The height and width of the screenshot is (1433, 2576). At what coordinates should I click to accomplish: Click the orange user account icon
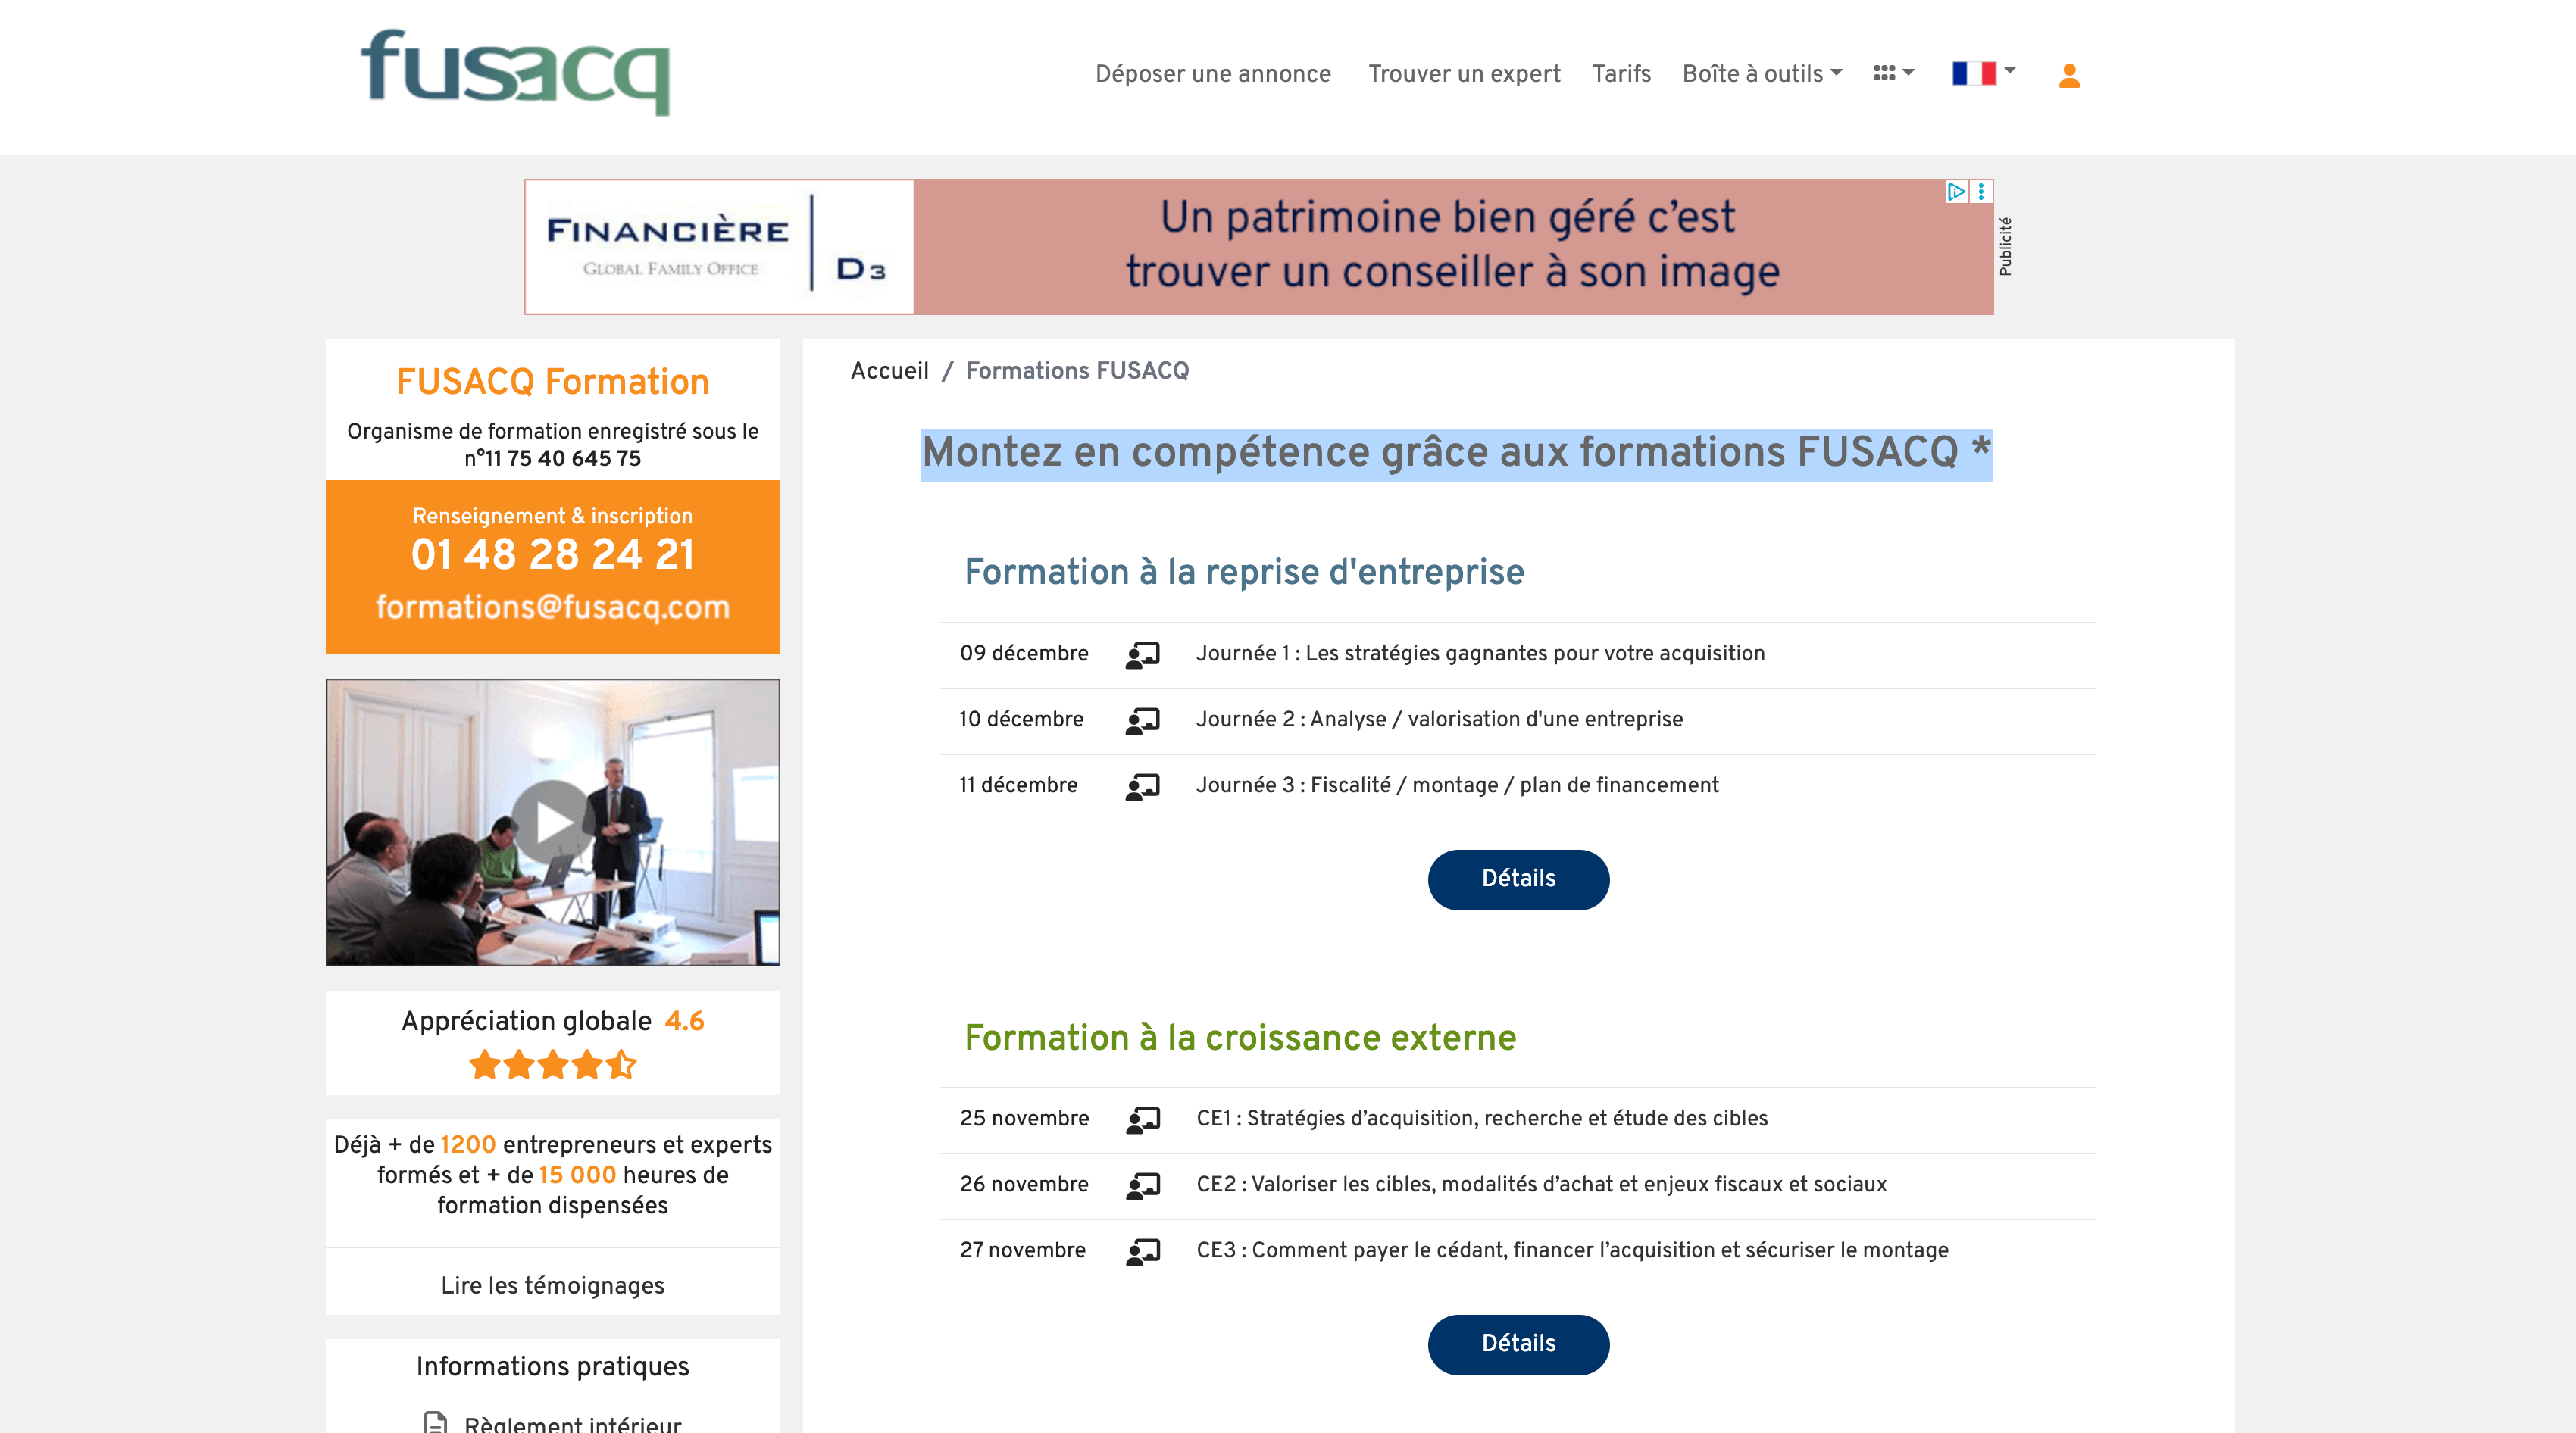(x=2069, y=75)
